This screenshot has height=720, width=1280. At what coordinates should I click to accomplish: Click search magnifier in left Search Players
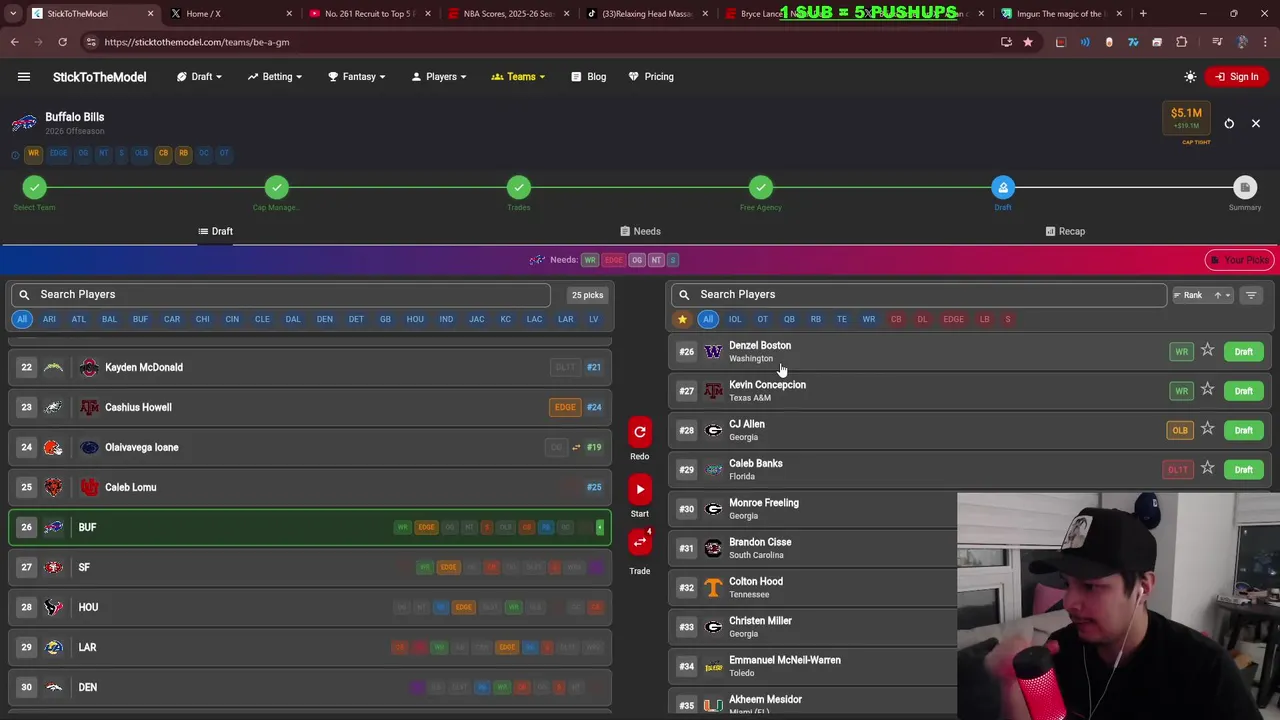24,295
